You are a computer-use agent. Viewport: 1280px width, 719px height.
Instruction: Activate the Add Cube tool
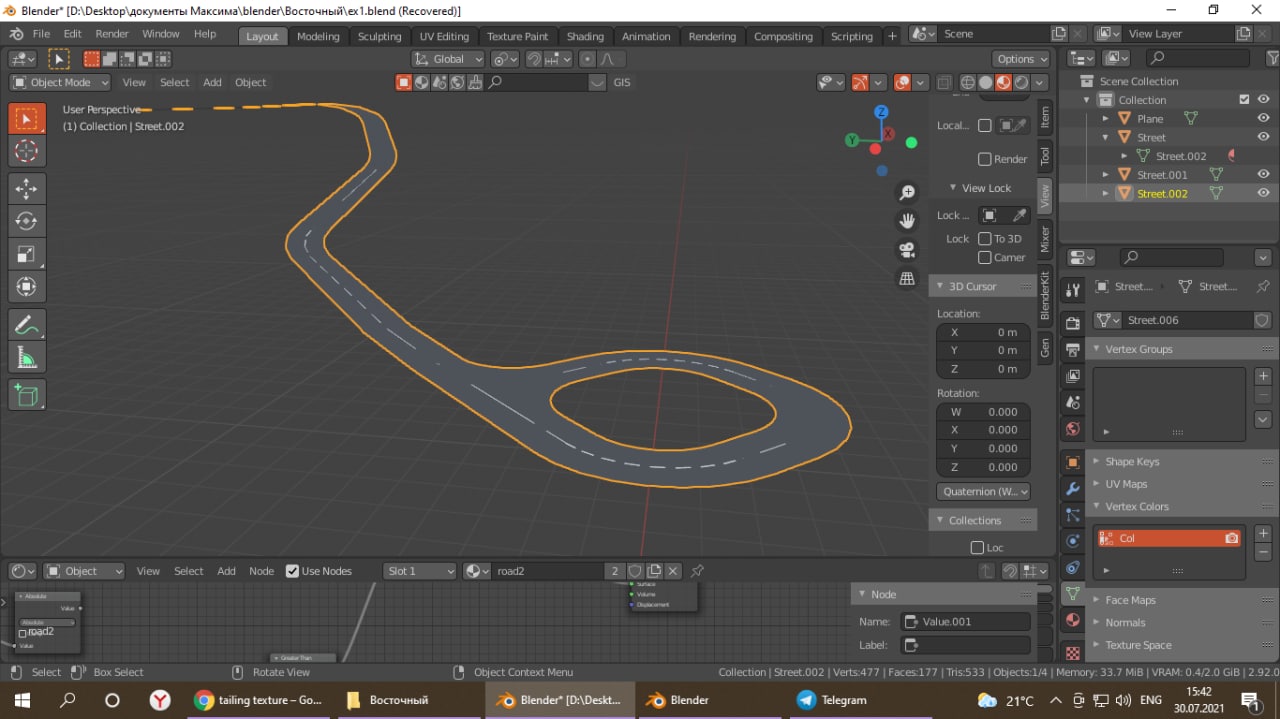coord(27,395)
